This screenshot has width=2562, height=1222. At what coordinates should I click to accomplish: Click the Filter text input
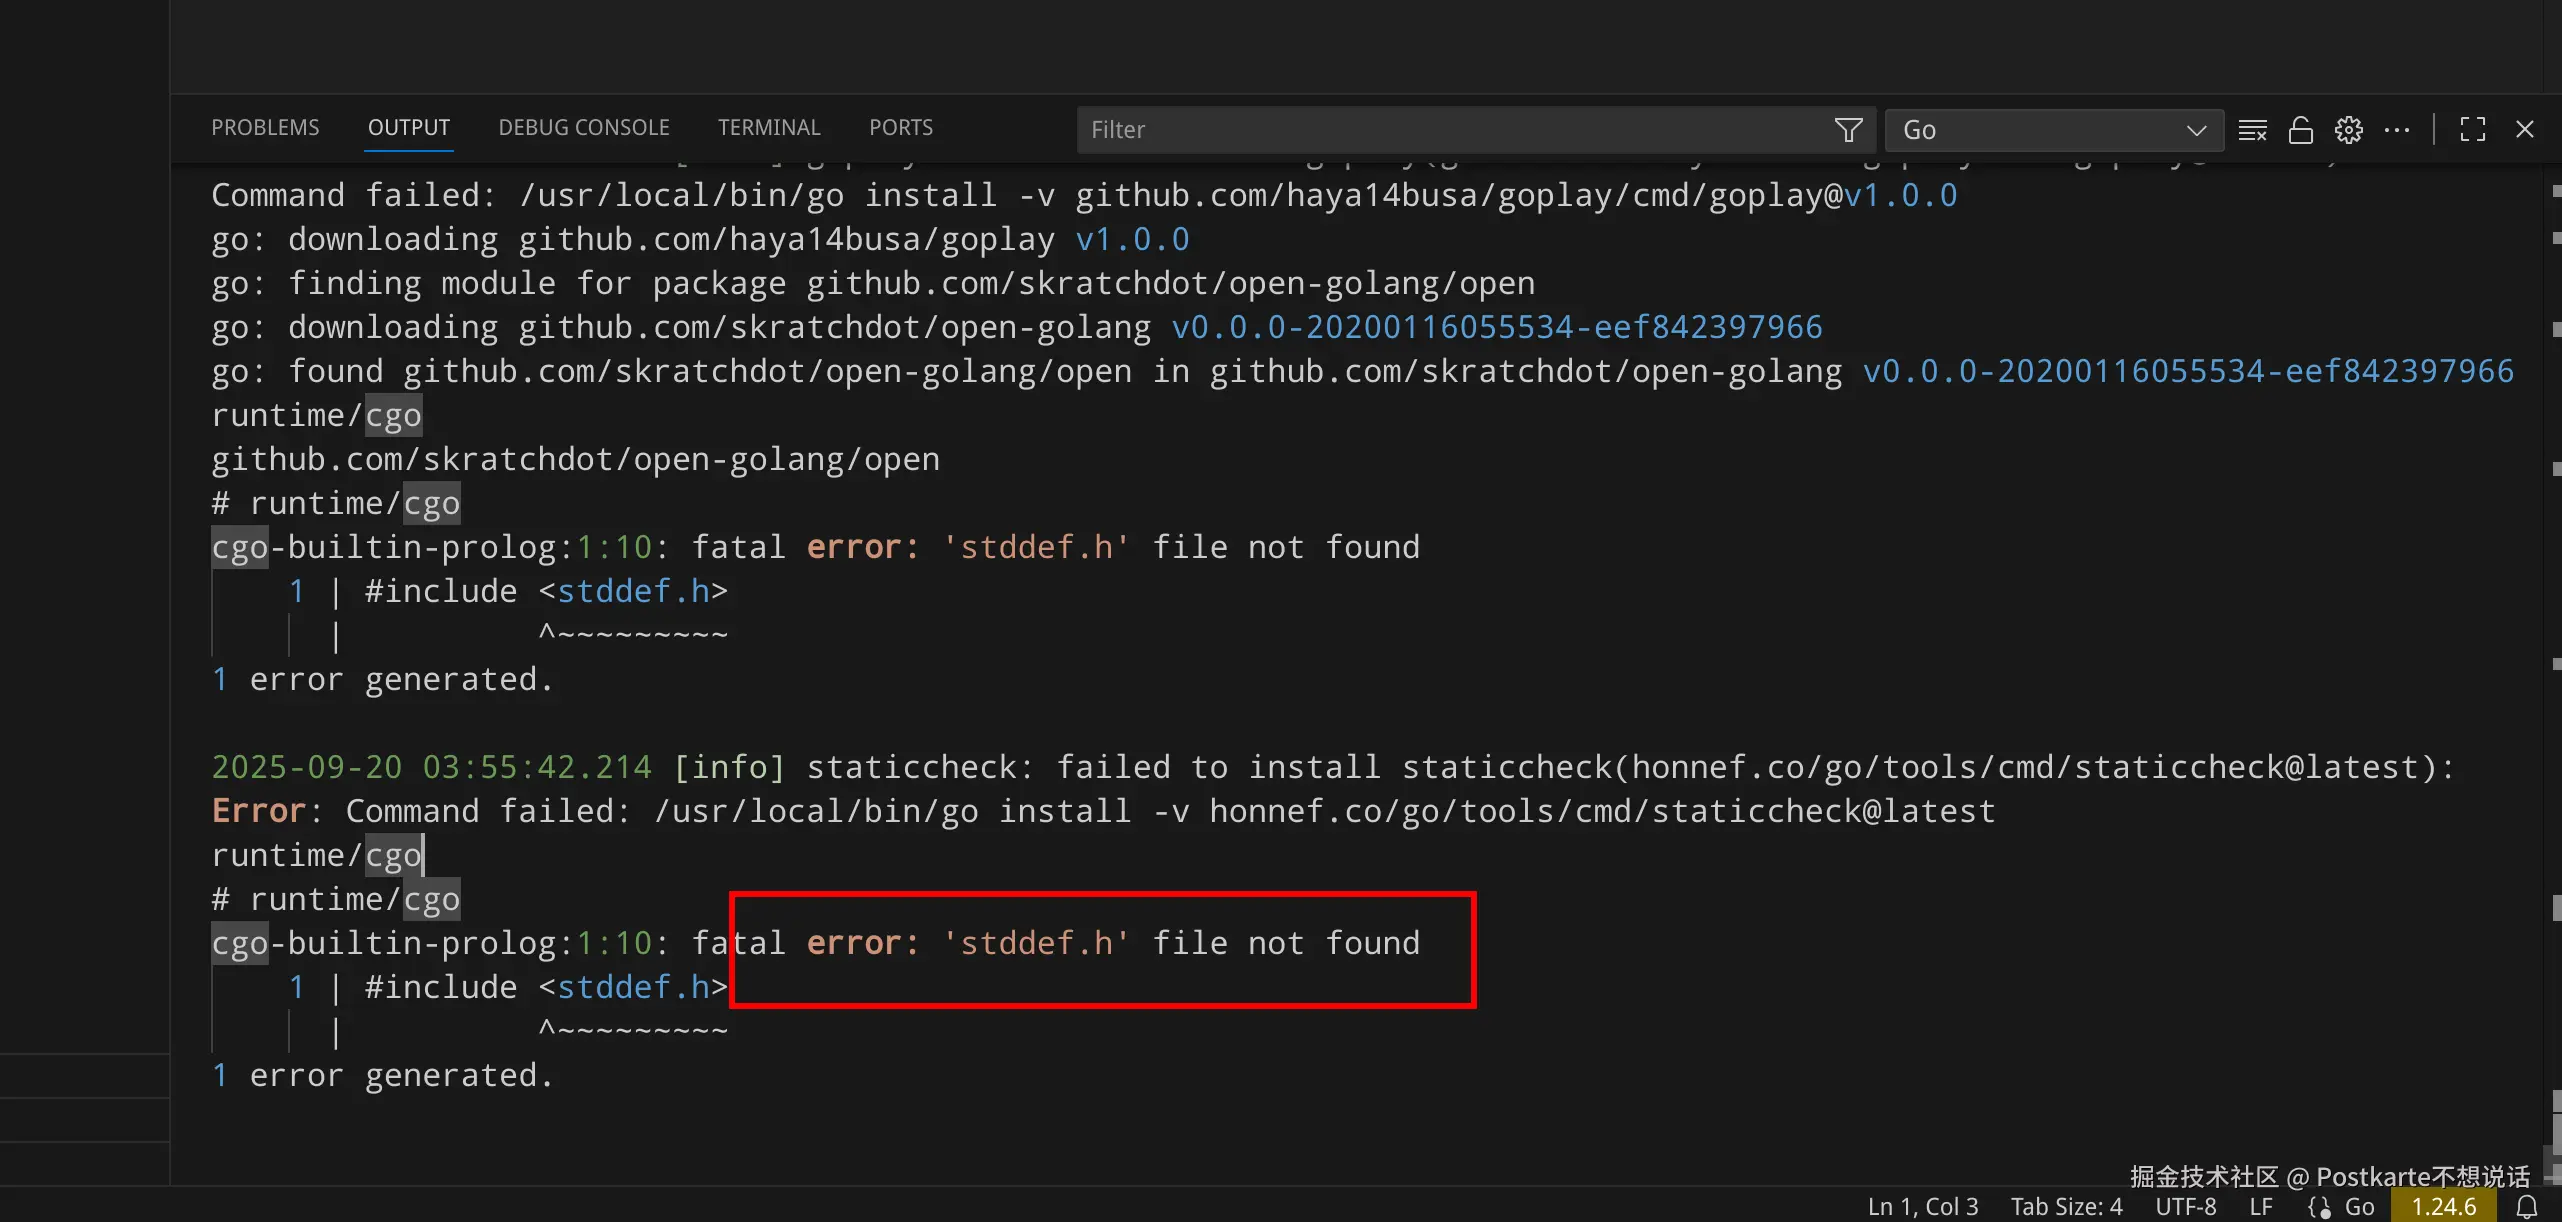1450,130
